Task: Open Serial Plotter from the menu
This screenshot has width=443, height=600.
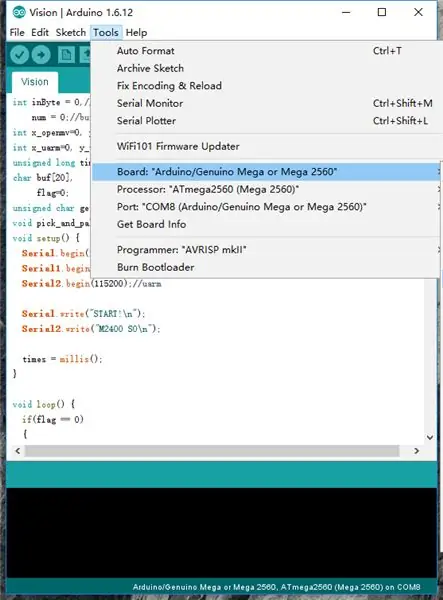Action: (x=267, y=121)
